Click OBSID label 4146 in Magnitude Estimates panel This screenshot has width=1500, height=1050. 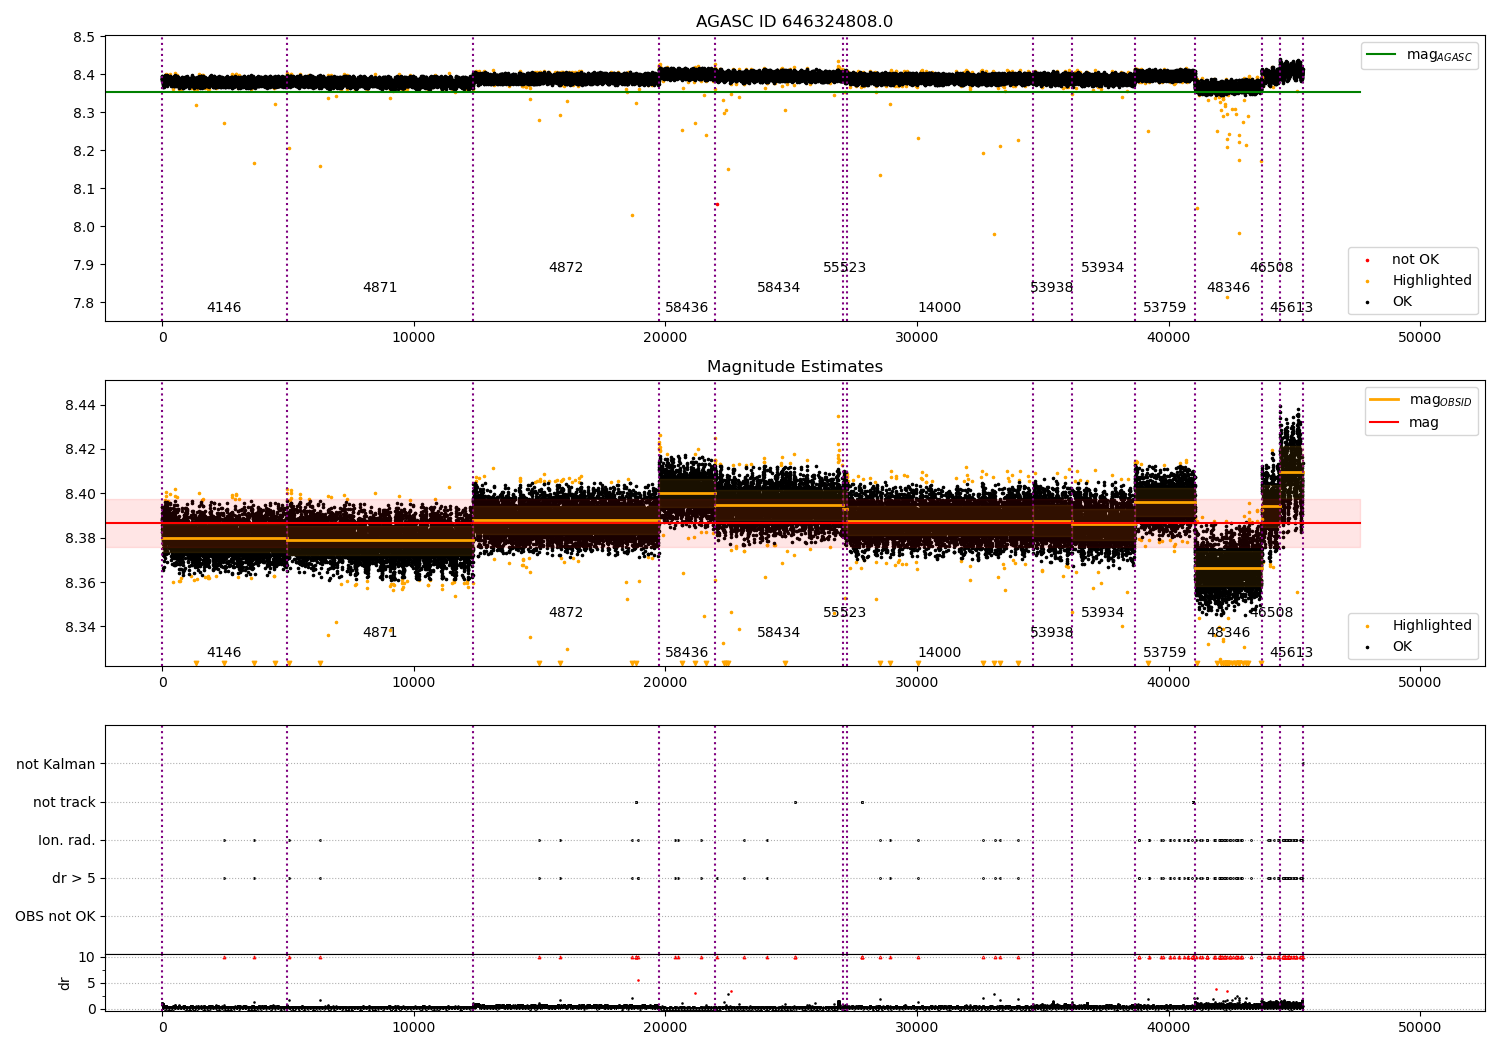point(224,653)
